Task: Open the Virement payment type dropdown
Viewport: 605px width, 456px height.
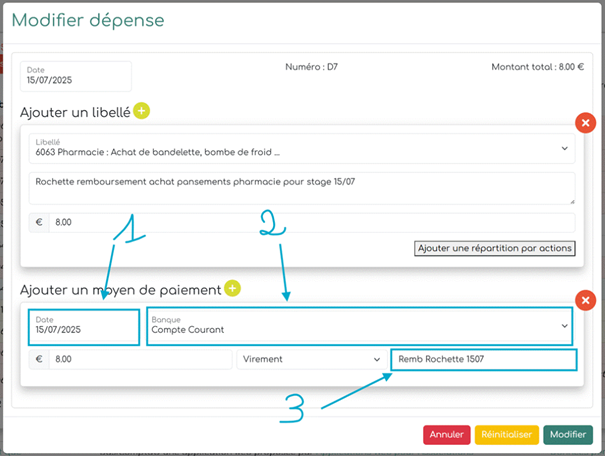Action: click(309, 359)
